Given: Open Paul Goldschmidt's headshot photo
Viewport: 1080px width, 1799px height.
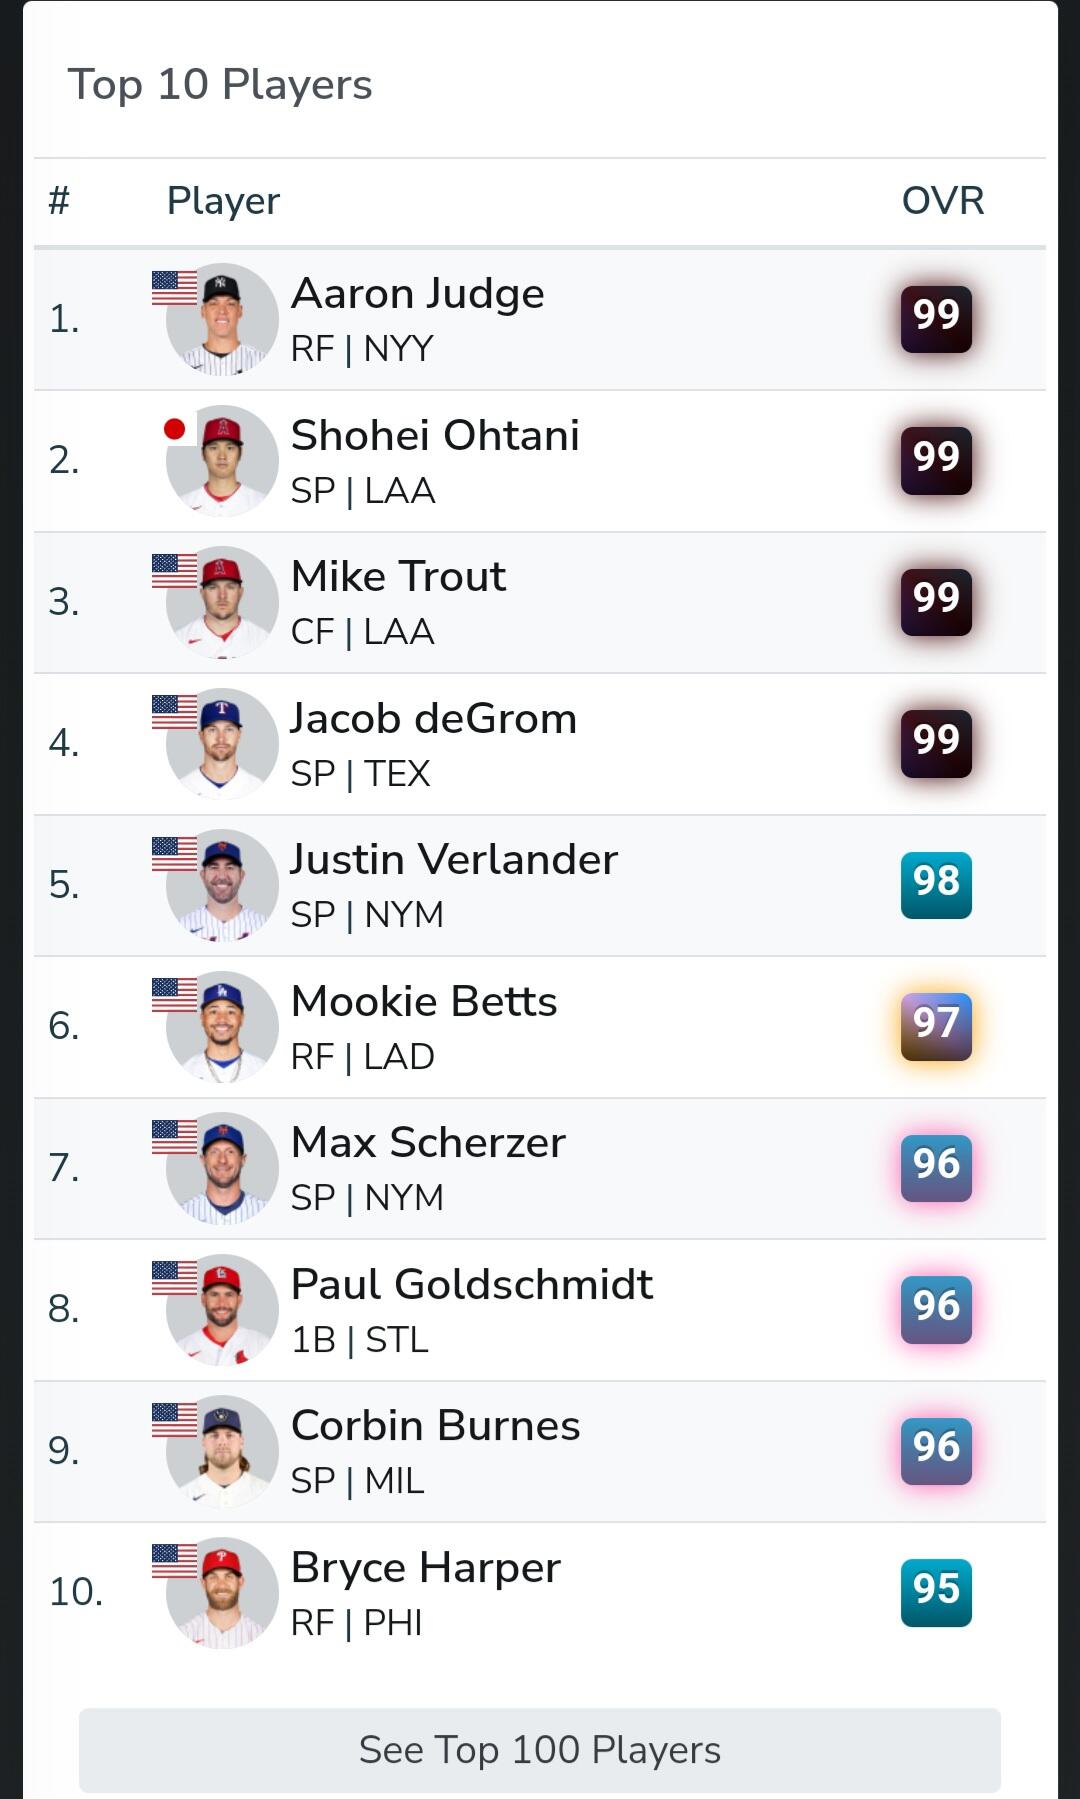Looking at the screenshot, I should (222, 1310).
